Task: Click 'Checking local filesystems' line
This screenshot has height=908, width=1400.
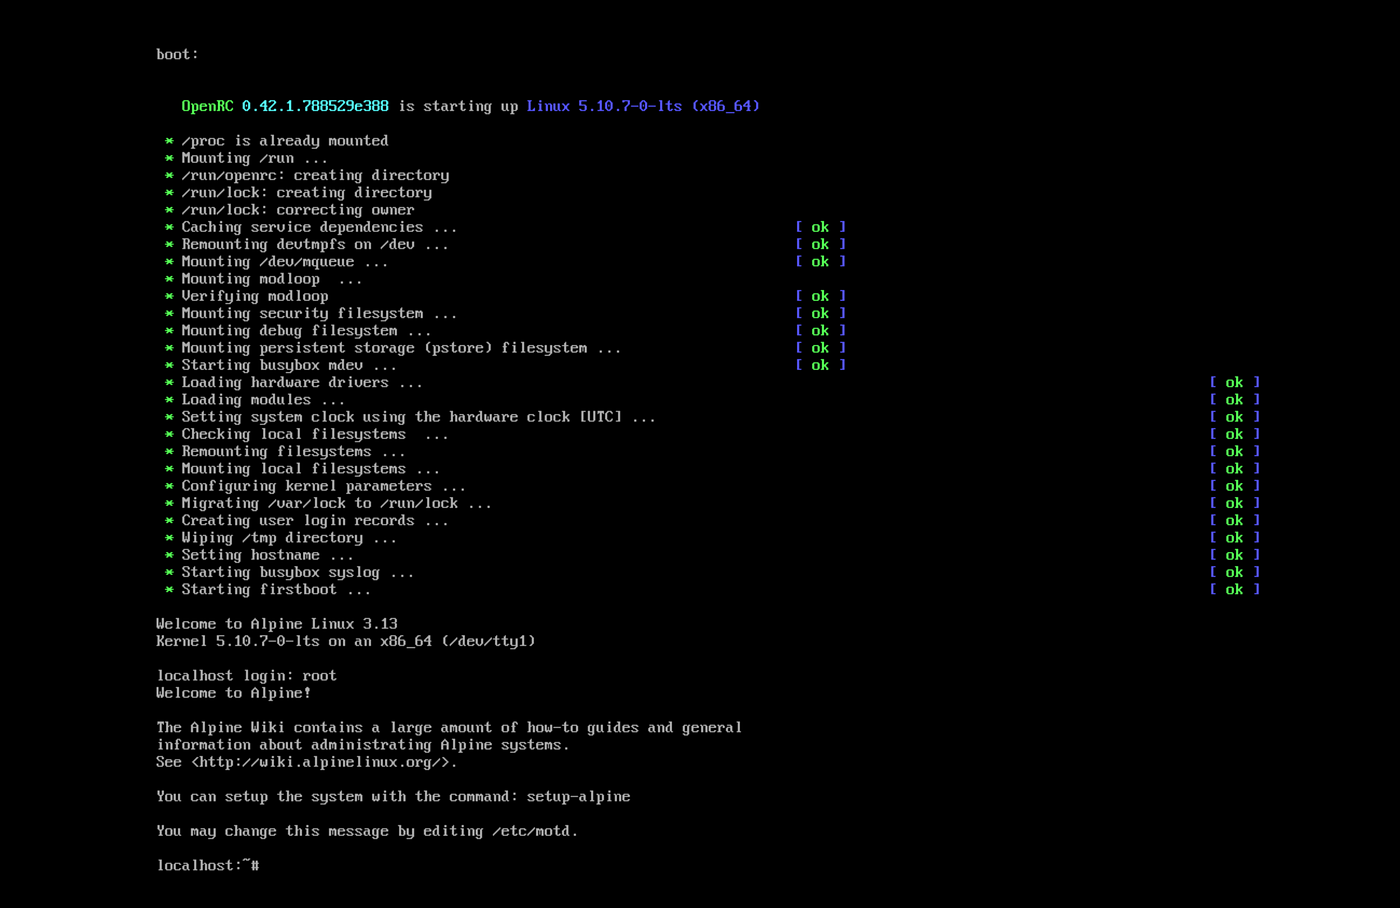Action: (315, 434)
